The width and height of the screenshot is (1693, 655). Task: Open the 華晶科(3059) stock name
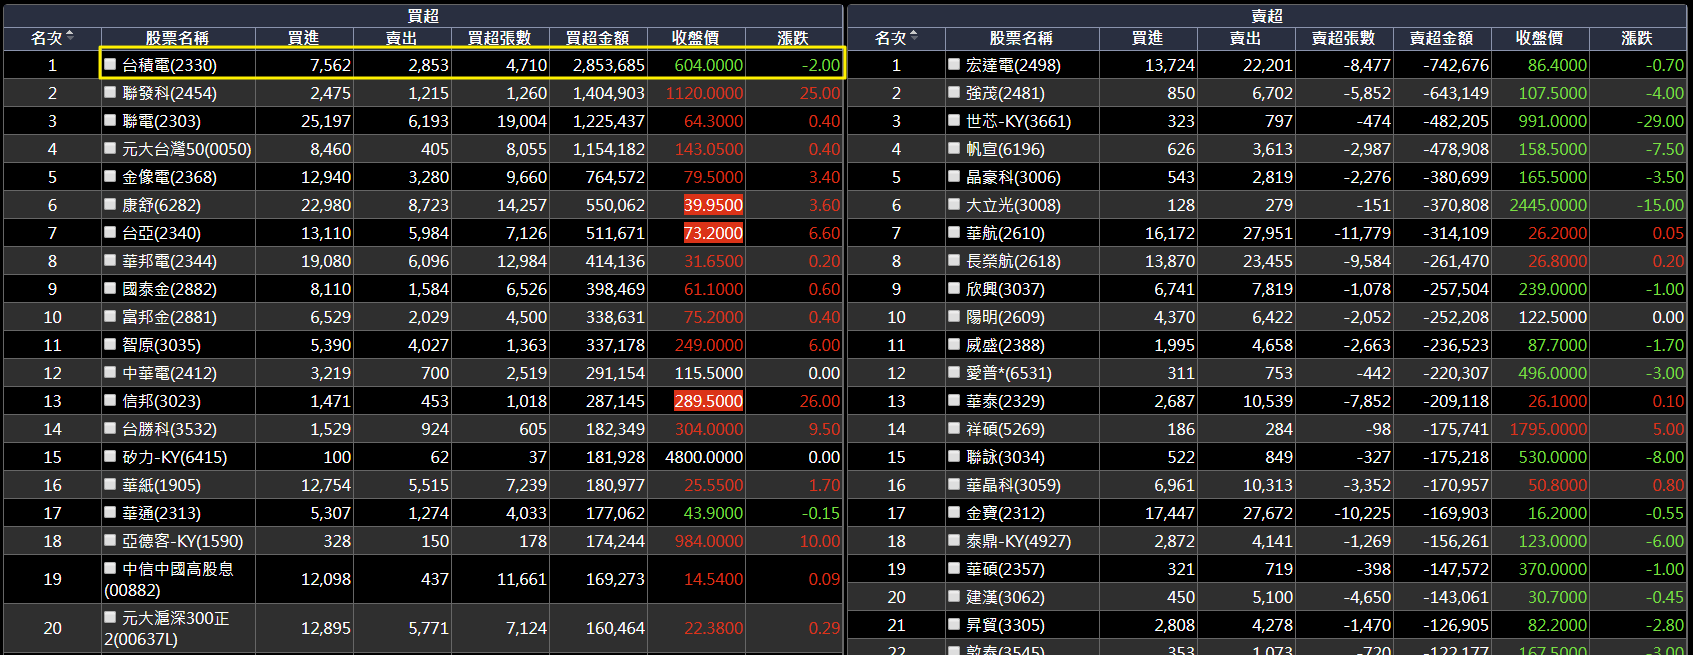[x=1013, y=485]
